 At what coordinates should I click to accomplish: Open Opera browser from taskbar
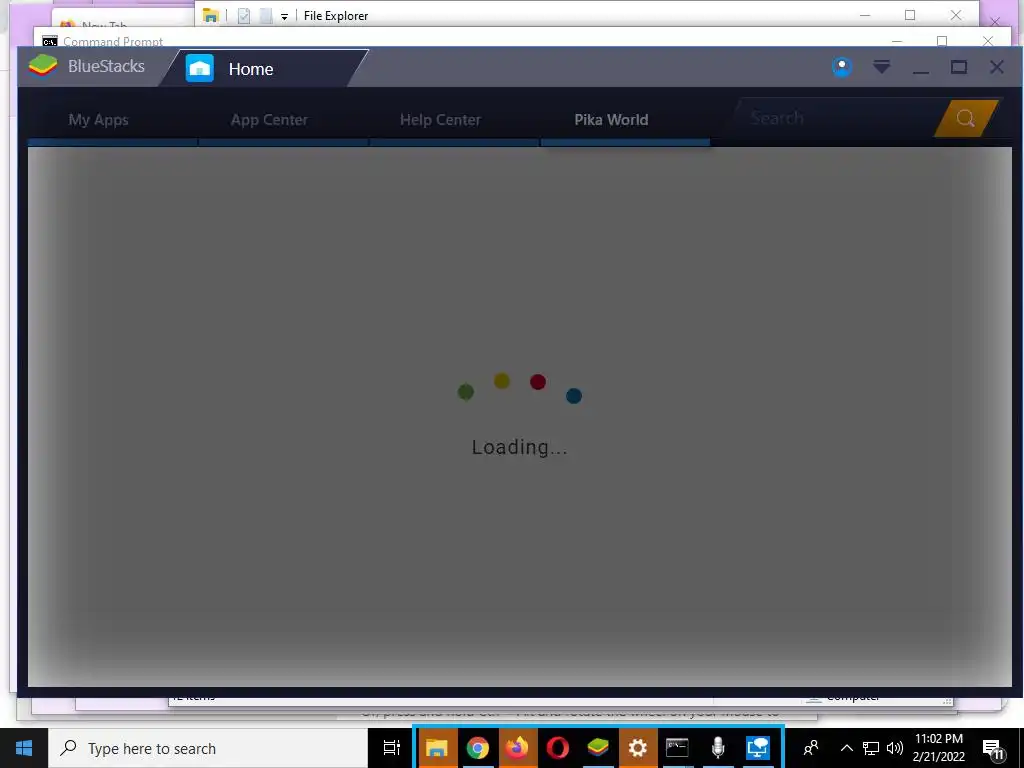557,748
